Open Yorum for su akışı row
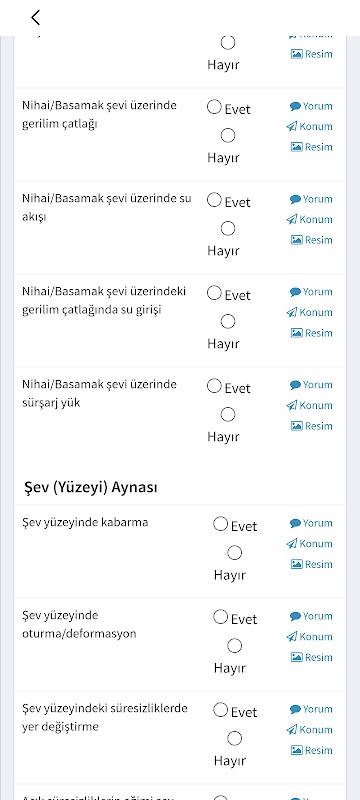 311,199
